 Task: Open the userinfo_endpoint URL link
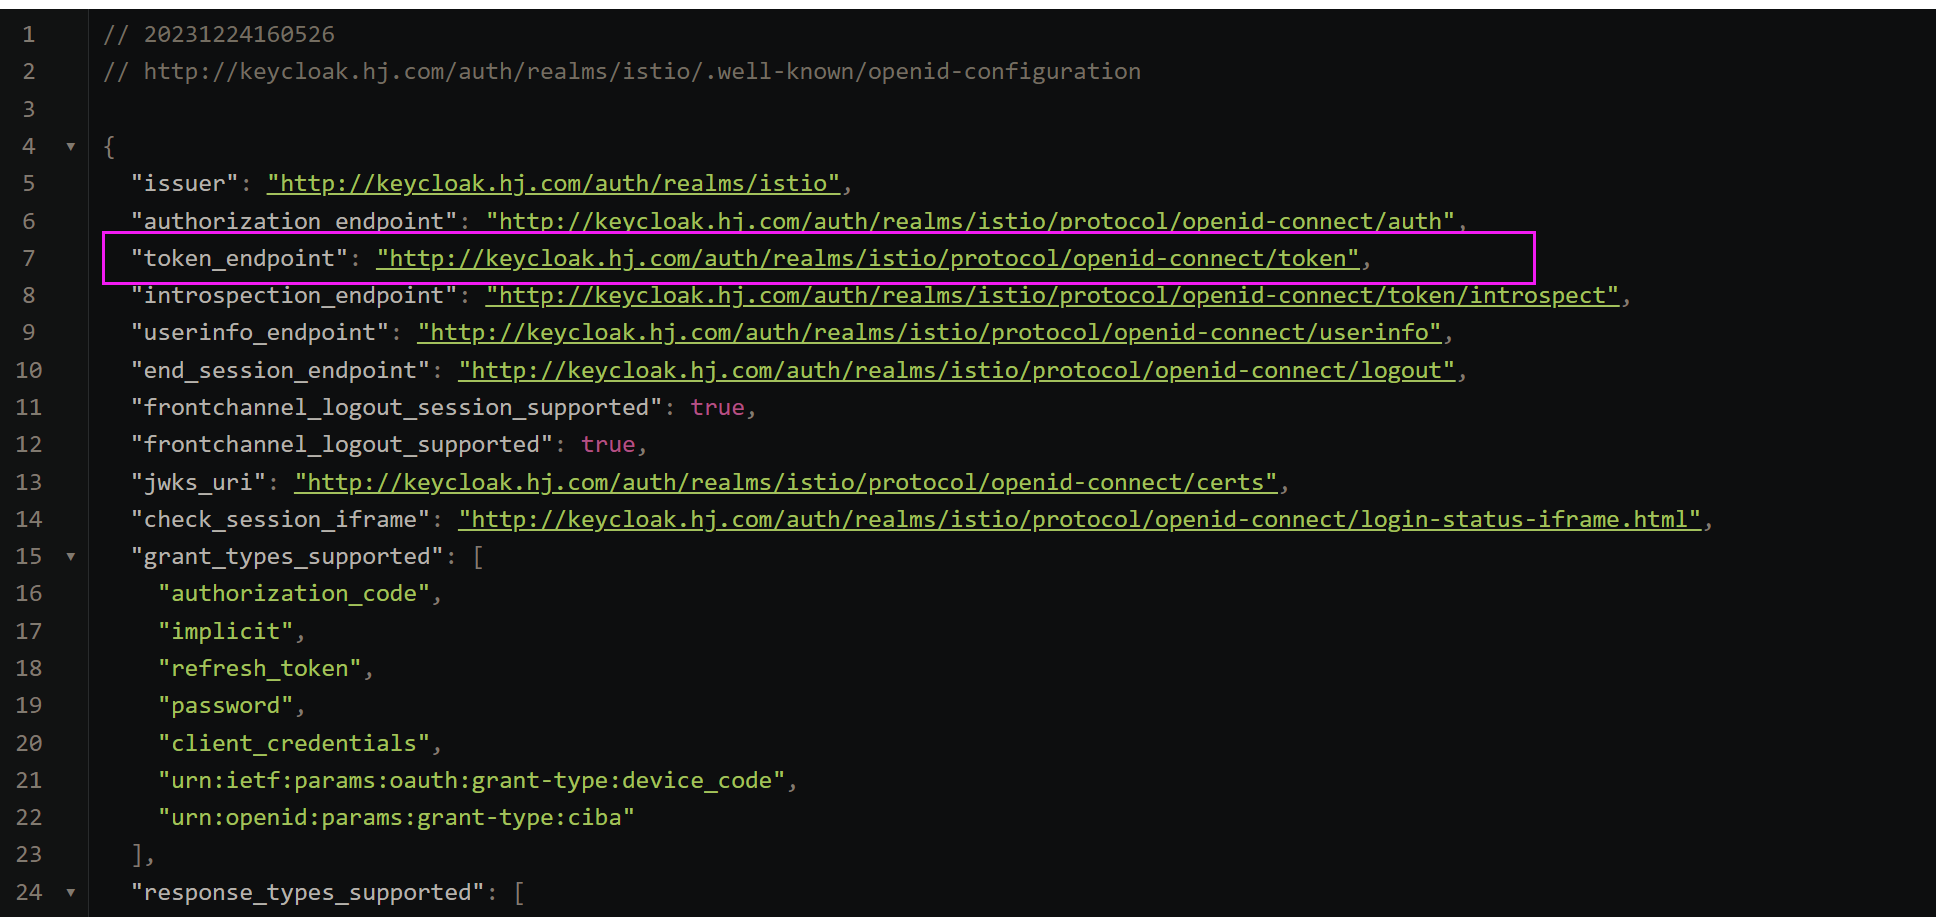pyautogui.click(x=930, y=333)
